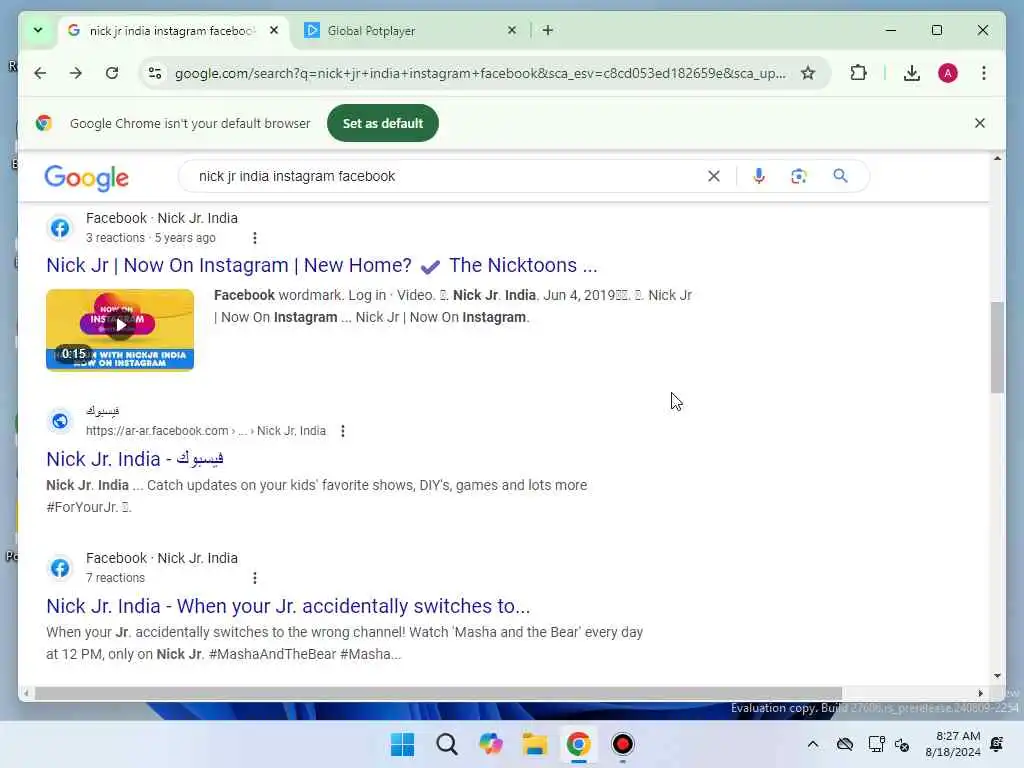Close the nick jr india search tab
The height and width of the screenshot is (768, 1024).
[274, 30]
